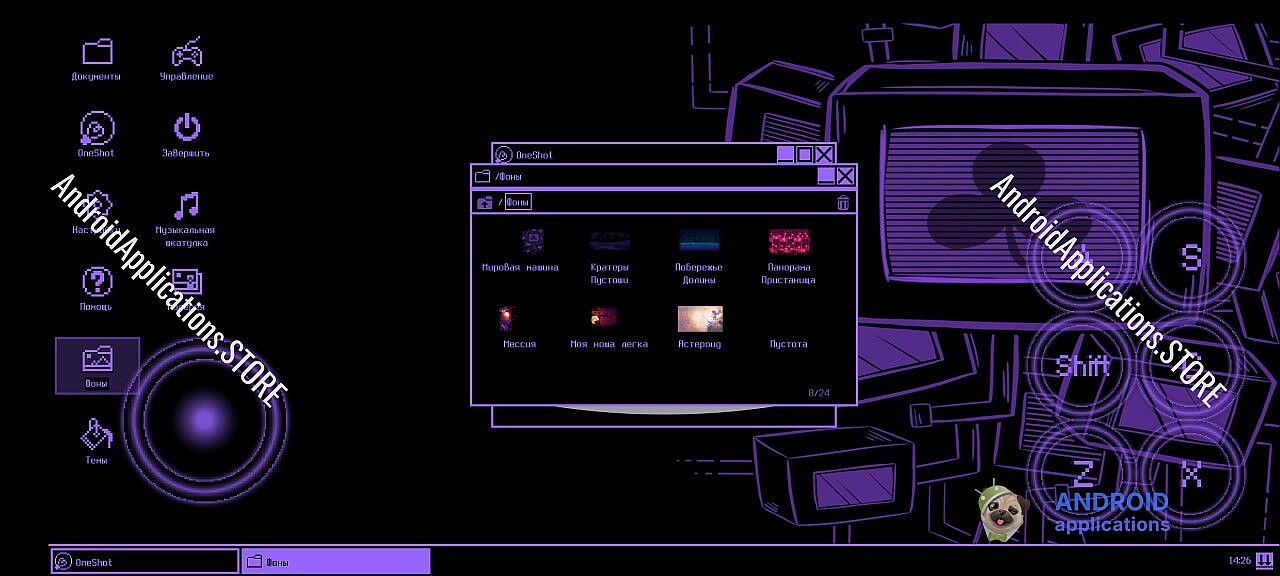The width and height of the screenshot is (1280, 576).
Task: Launch the OneShot desktop icon
Action: (x=97, y=130)
